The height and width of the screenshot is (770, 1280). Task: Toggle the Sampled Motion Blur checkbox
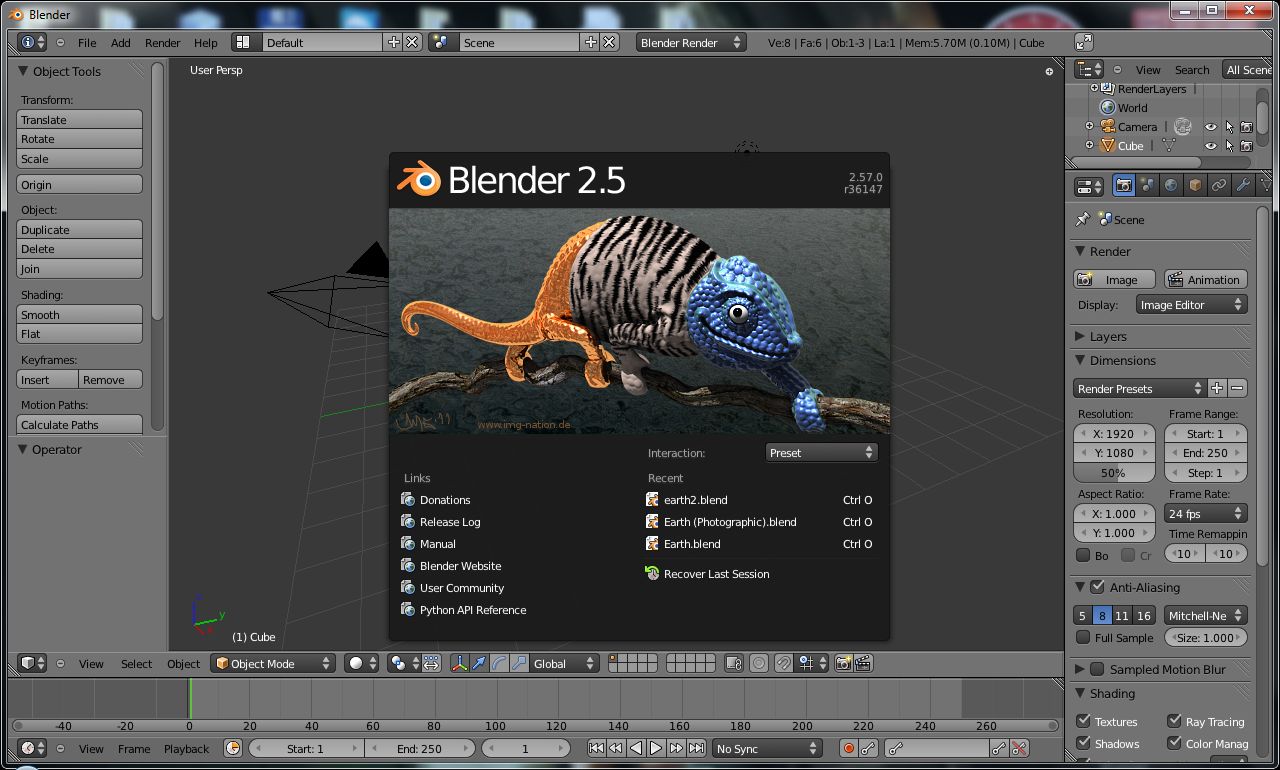click(1097, 669)
